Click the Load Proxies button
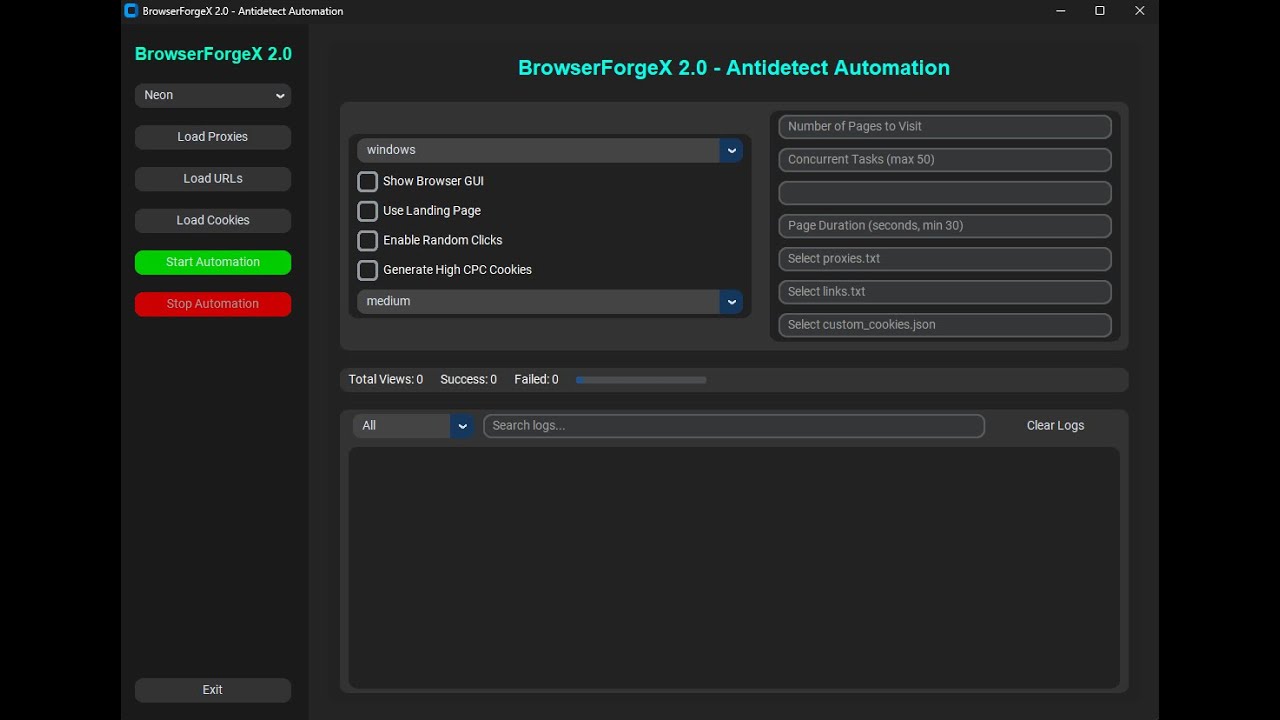Viewport: 1280px width, 720px height. [213, 137]
